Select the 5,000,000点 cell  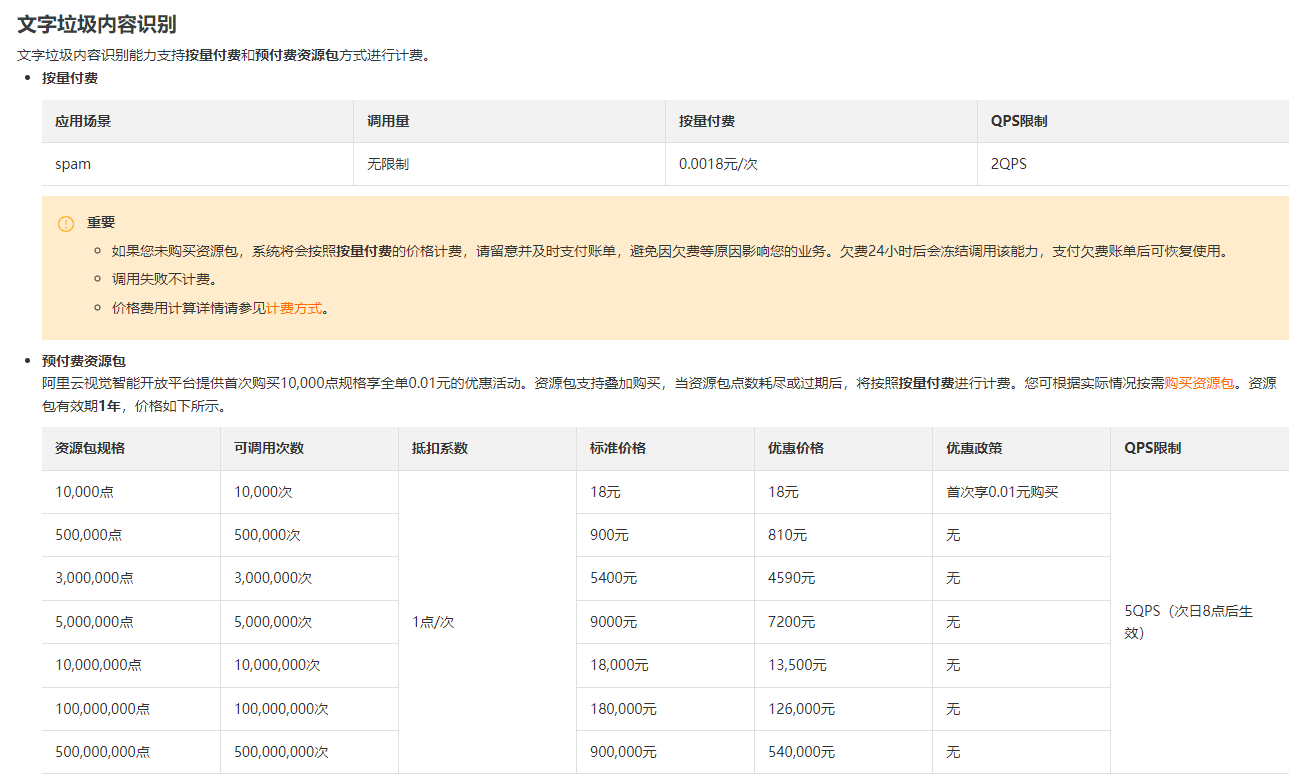pos(131,622)
